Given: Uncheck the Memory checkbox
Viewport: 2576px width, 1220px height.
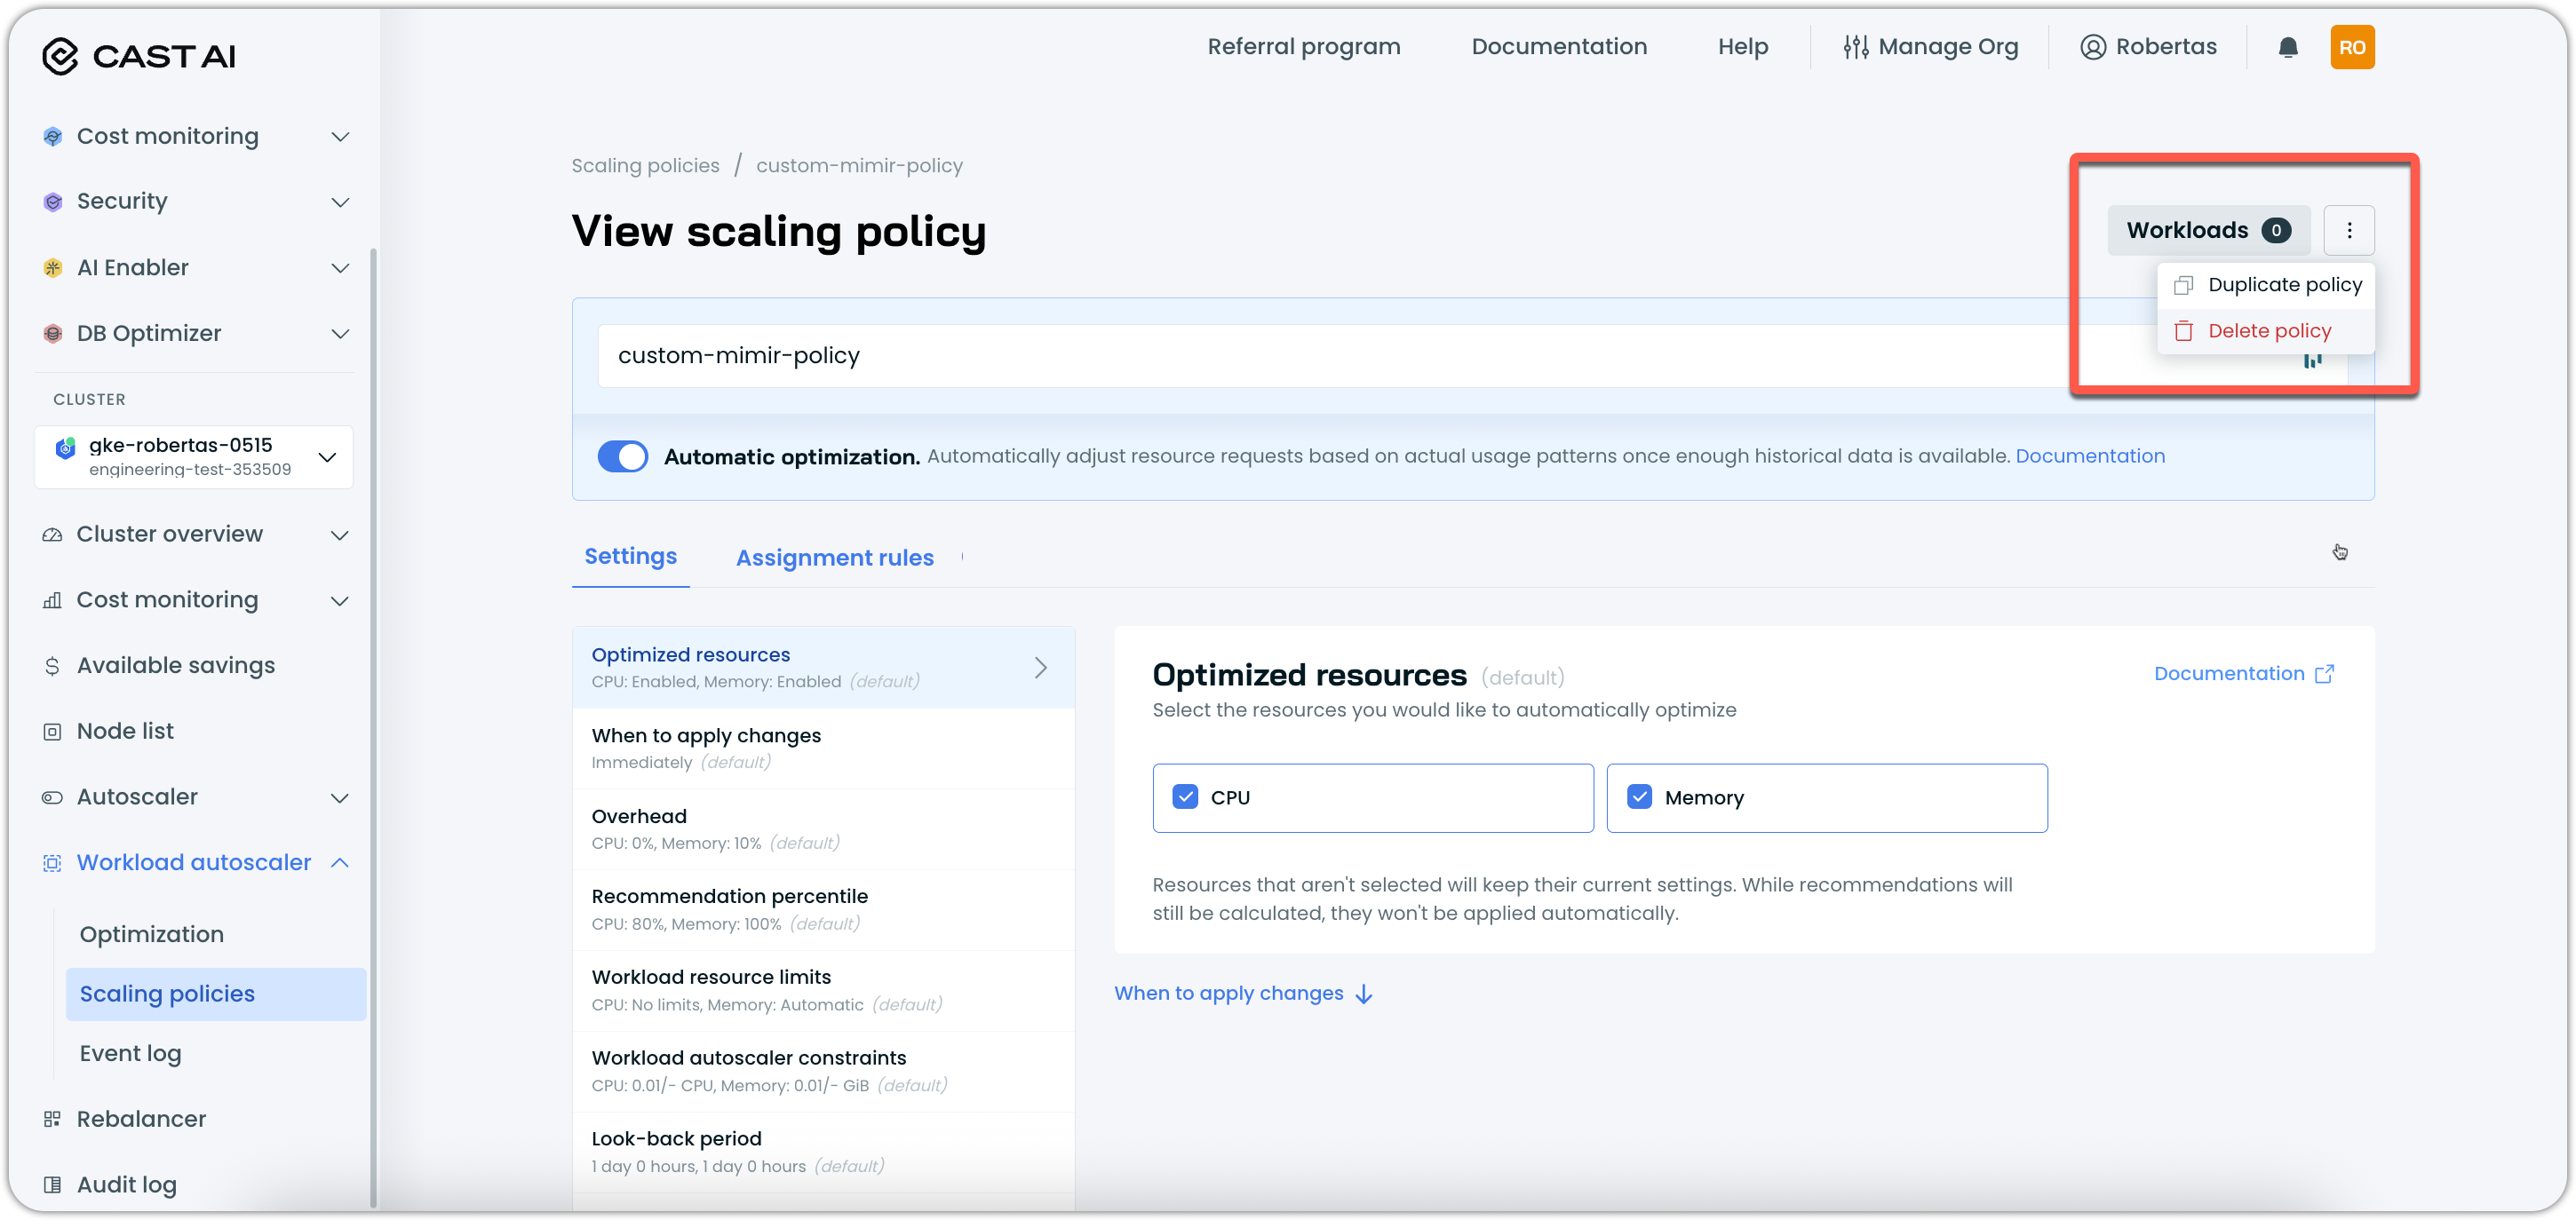Looking at the screenshot, I should (x=1639, y=797).
